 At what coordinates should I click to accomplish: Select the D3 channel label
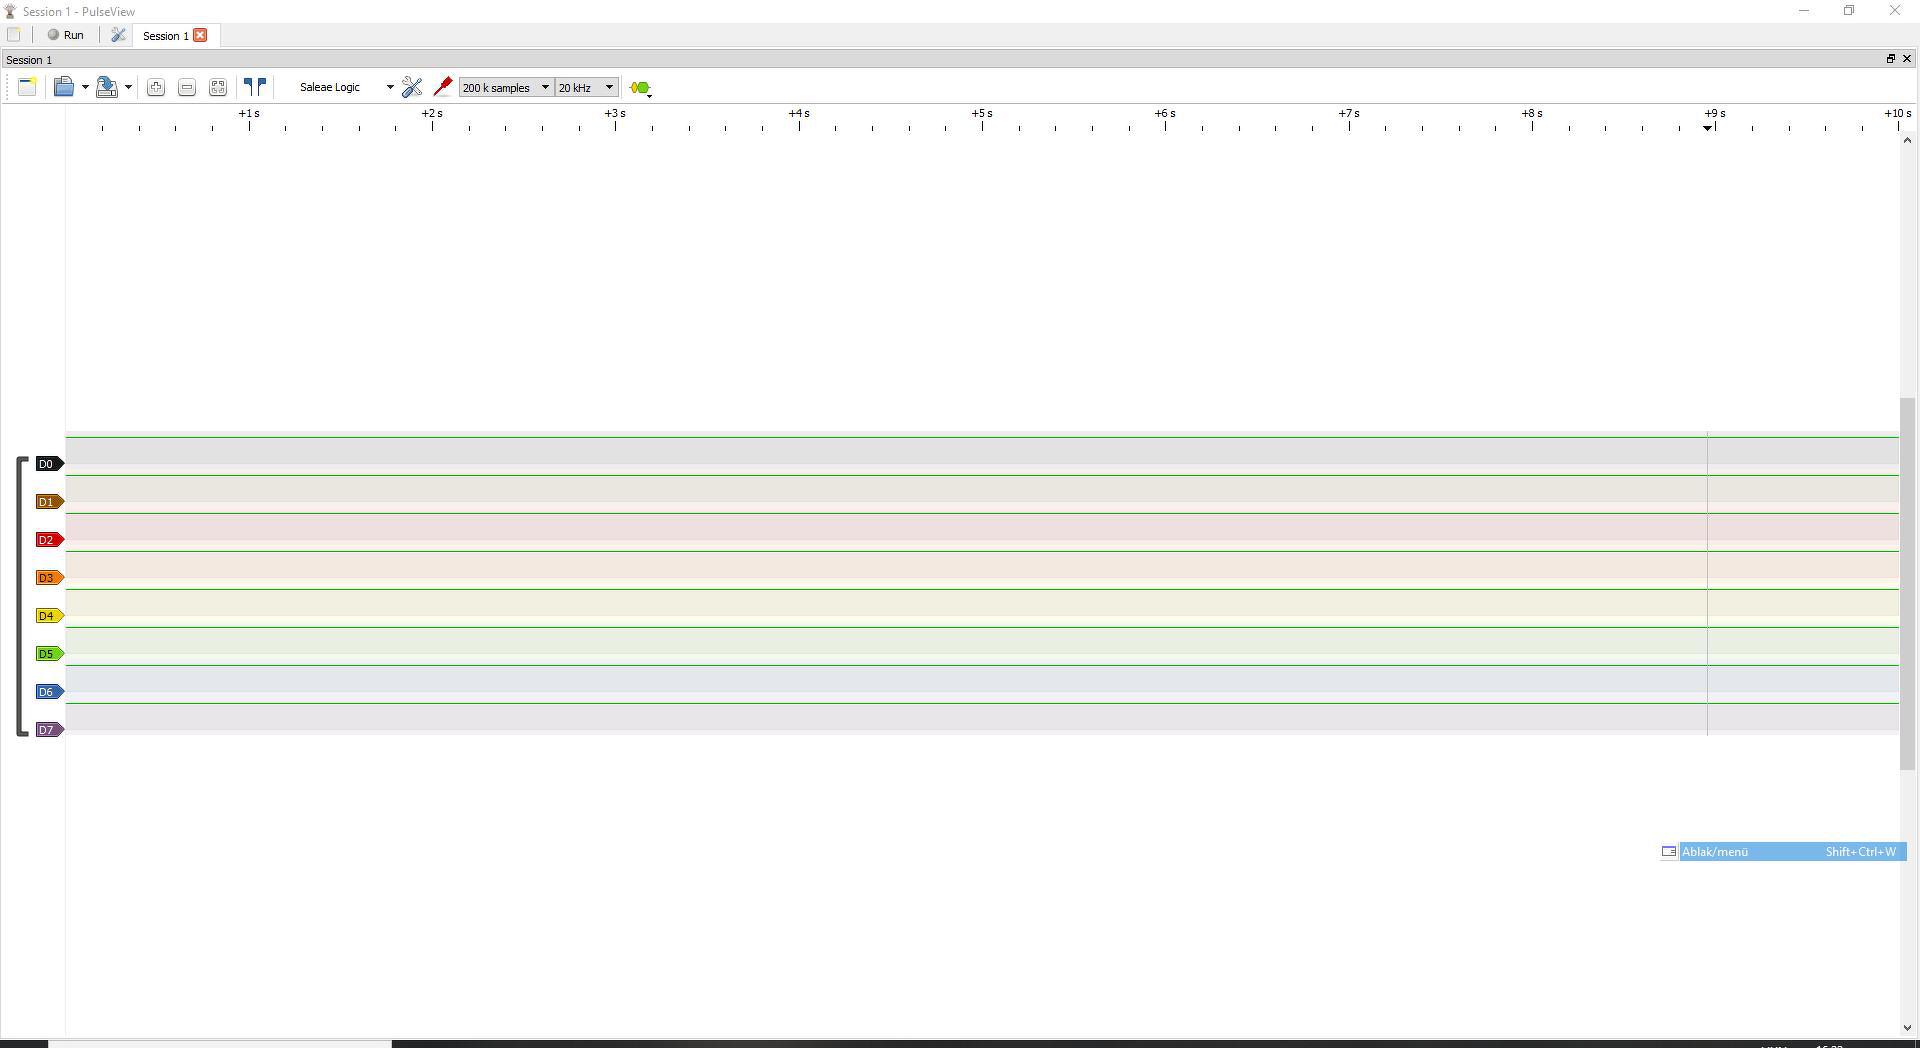point(50,578)
